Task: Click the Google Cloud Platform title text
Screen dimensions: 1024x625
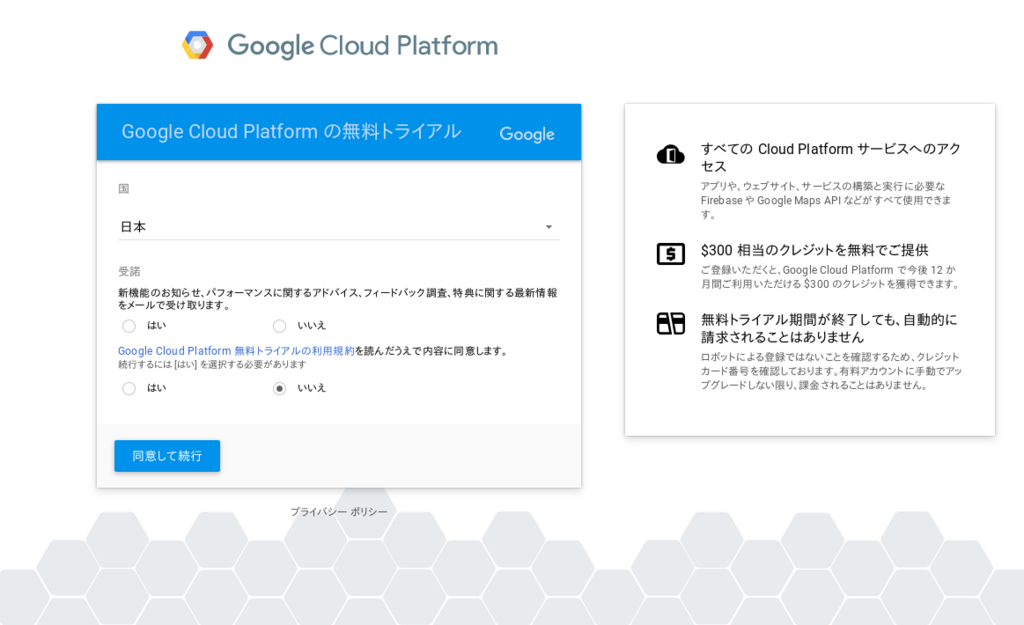Action: [362, 46]
